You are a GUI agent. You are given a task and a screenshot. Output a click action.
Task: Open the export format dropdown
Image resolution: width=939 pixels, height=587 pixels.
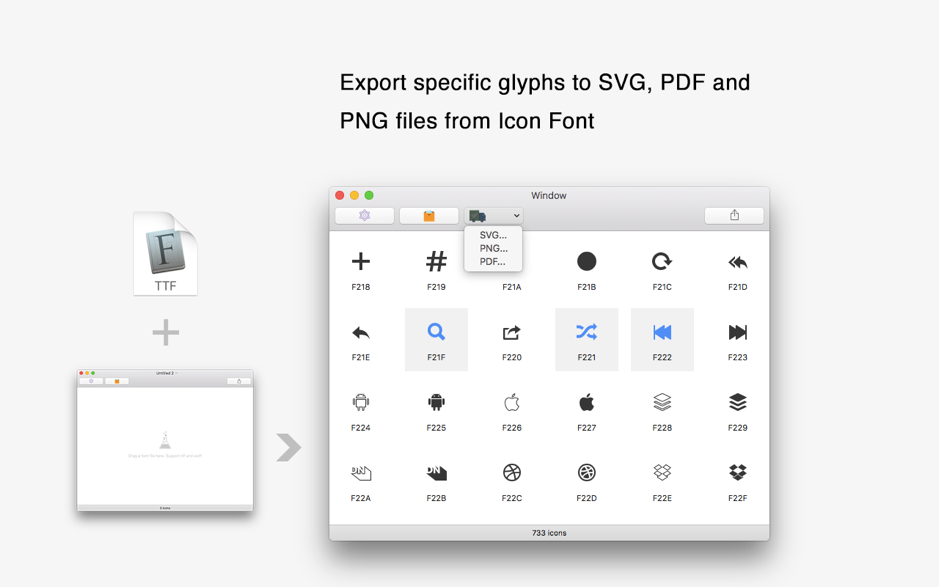(516, 215)
